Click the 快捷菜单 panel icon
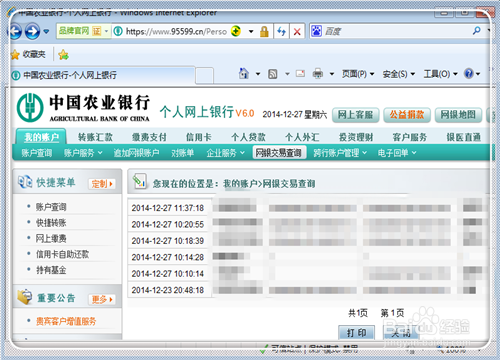Screen dimensions: 500x360 point(25,182)
